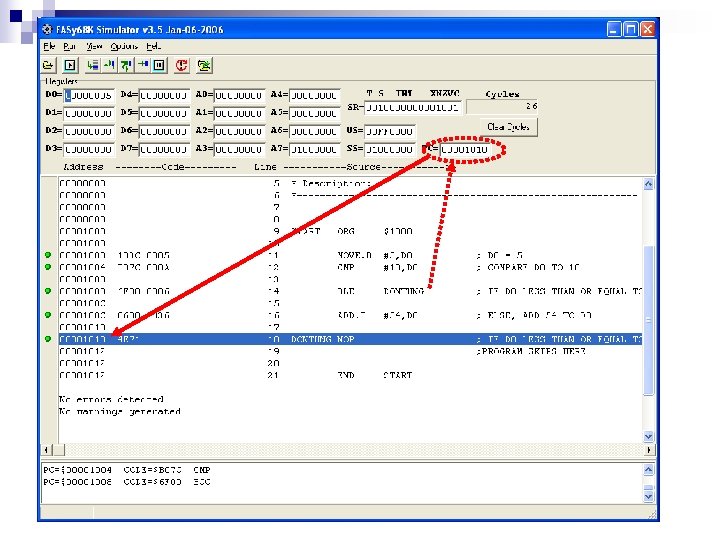Maximize the EASy68K Simulator window
Screen dimensions: 720x540
click(x=631, y=29)
